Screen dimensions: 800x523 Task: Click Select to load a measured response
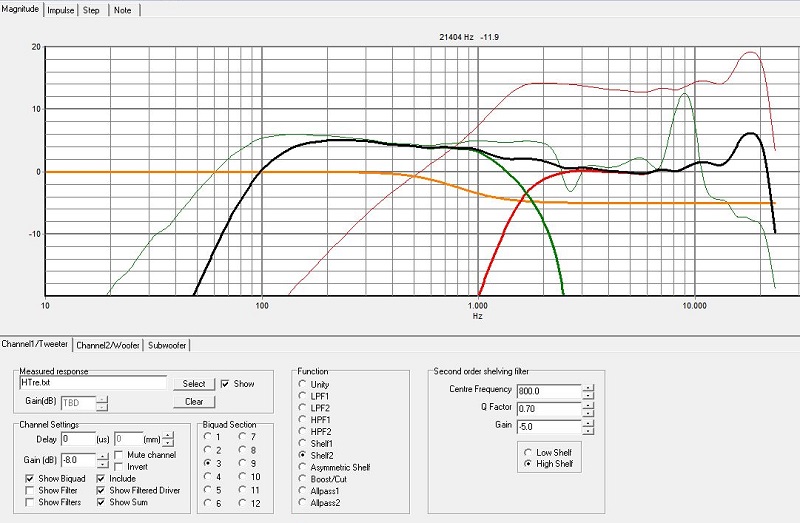(x=194, y=383)
